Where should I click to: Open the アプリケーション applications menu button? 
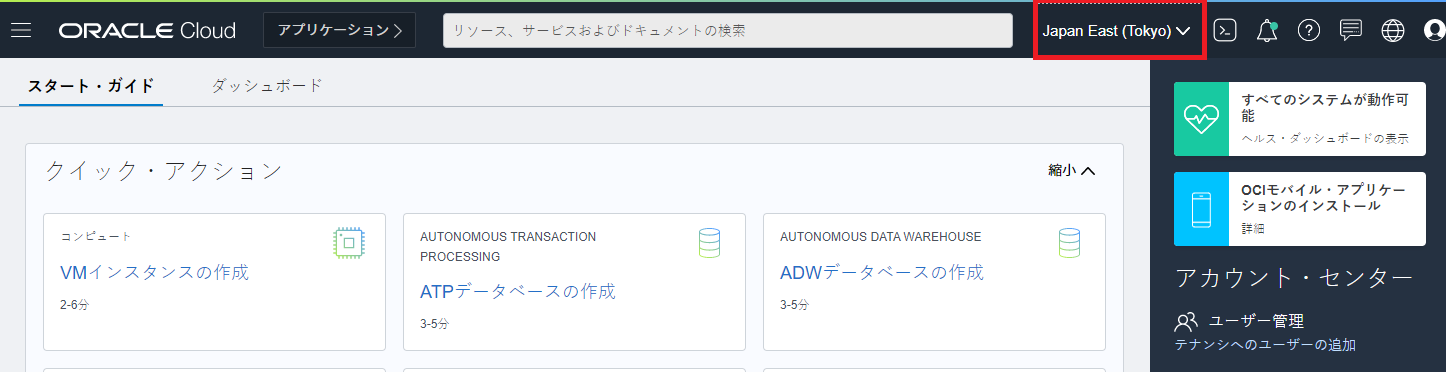click(x=340, y=30)
